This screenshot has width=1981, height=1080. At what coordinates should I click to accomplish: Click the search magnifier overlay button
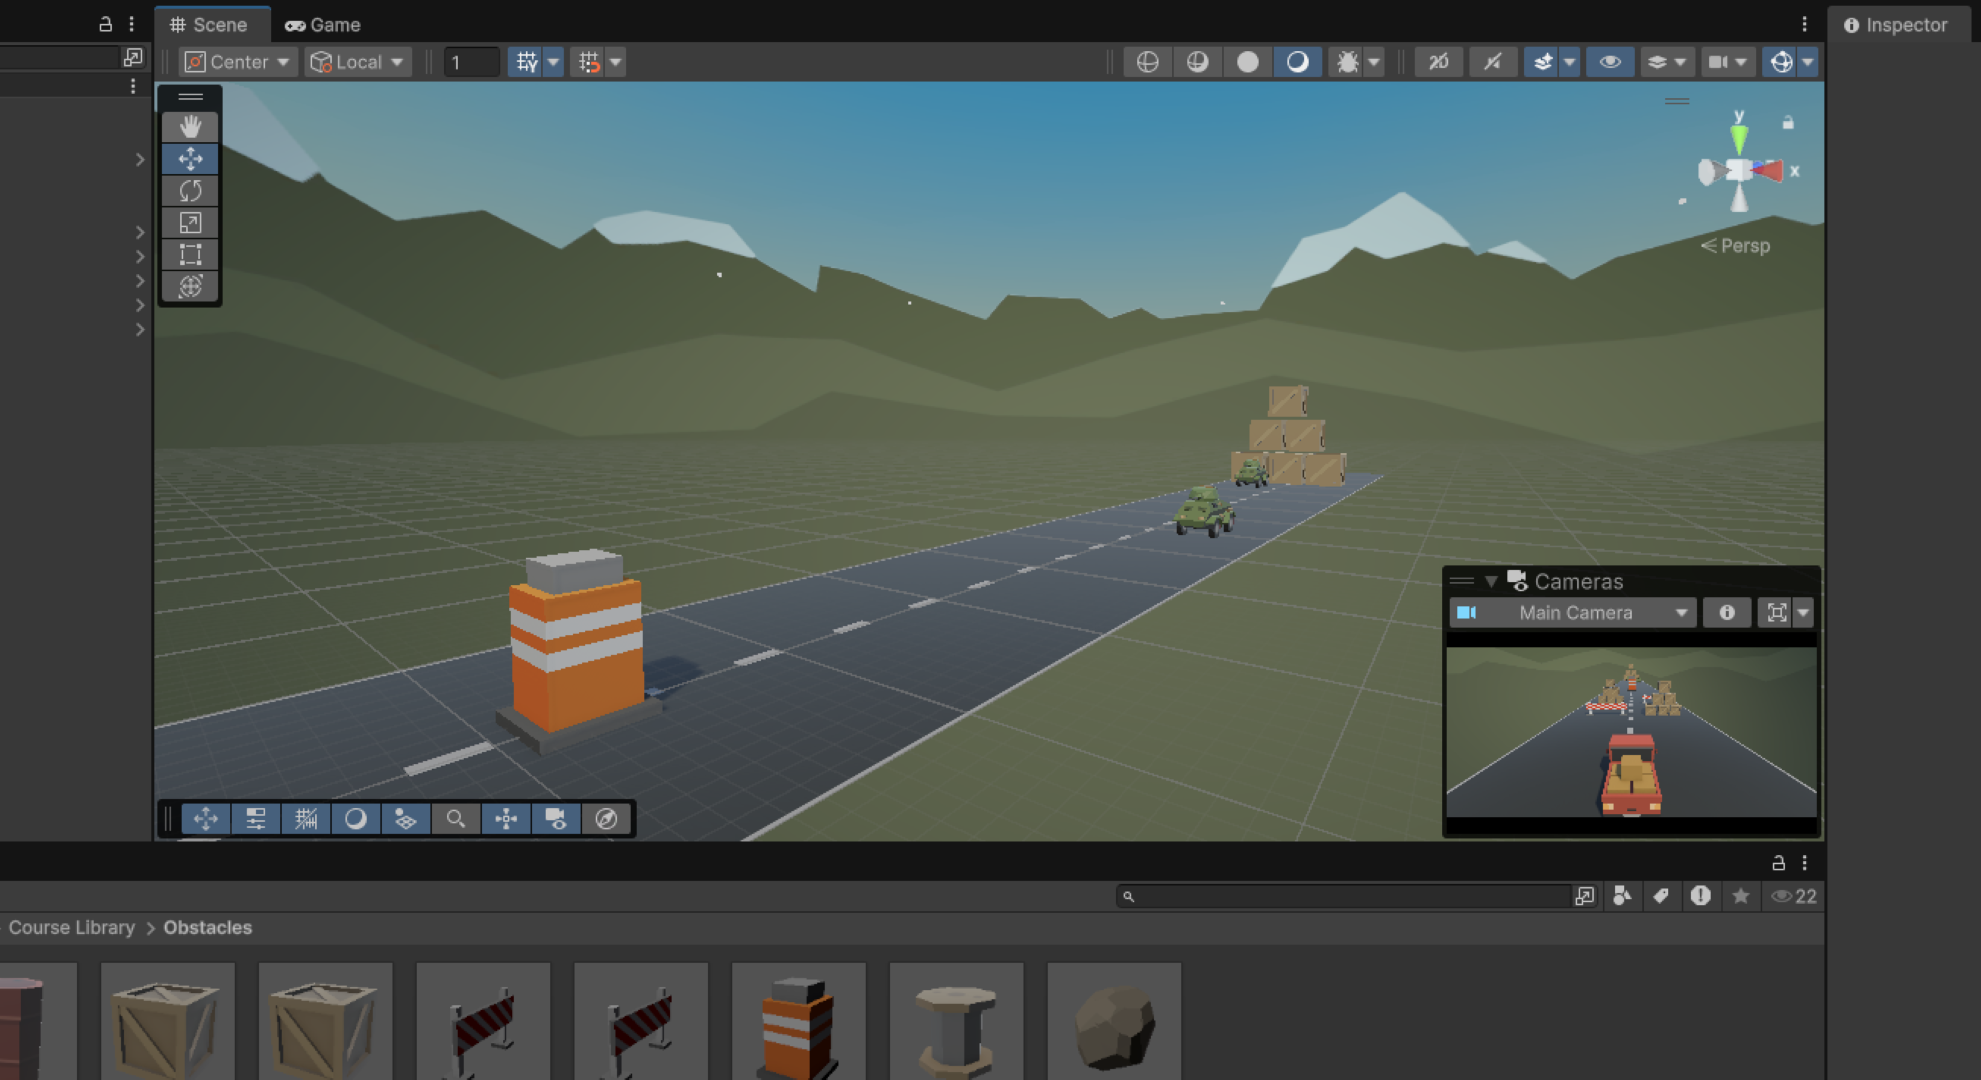[x=456, y=819]
